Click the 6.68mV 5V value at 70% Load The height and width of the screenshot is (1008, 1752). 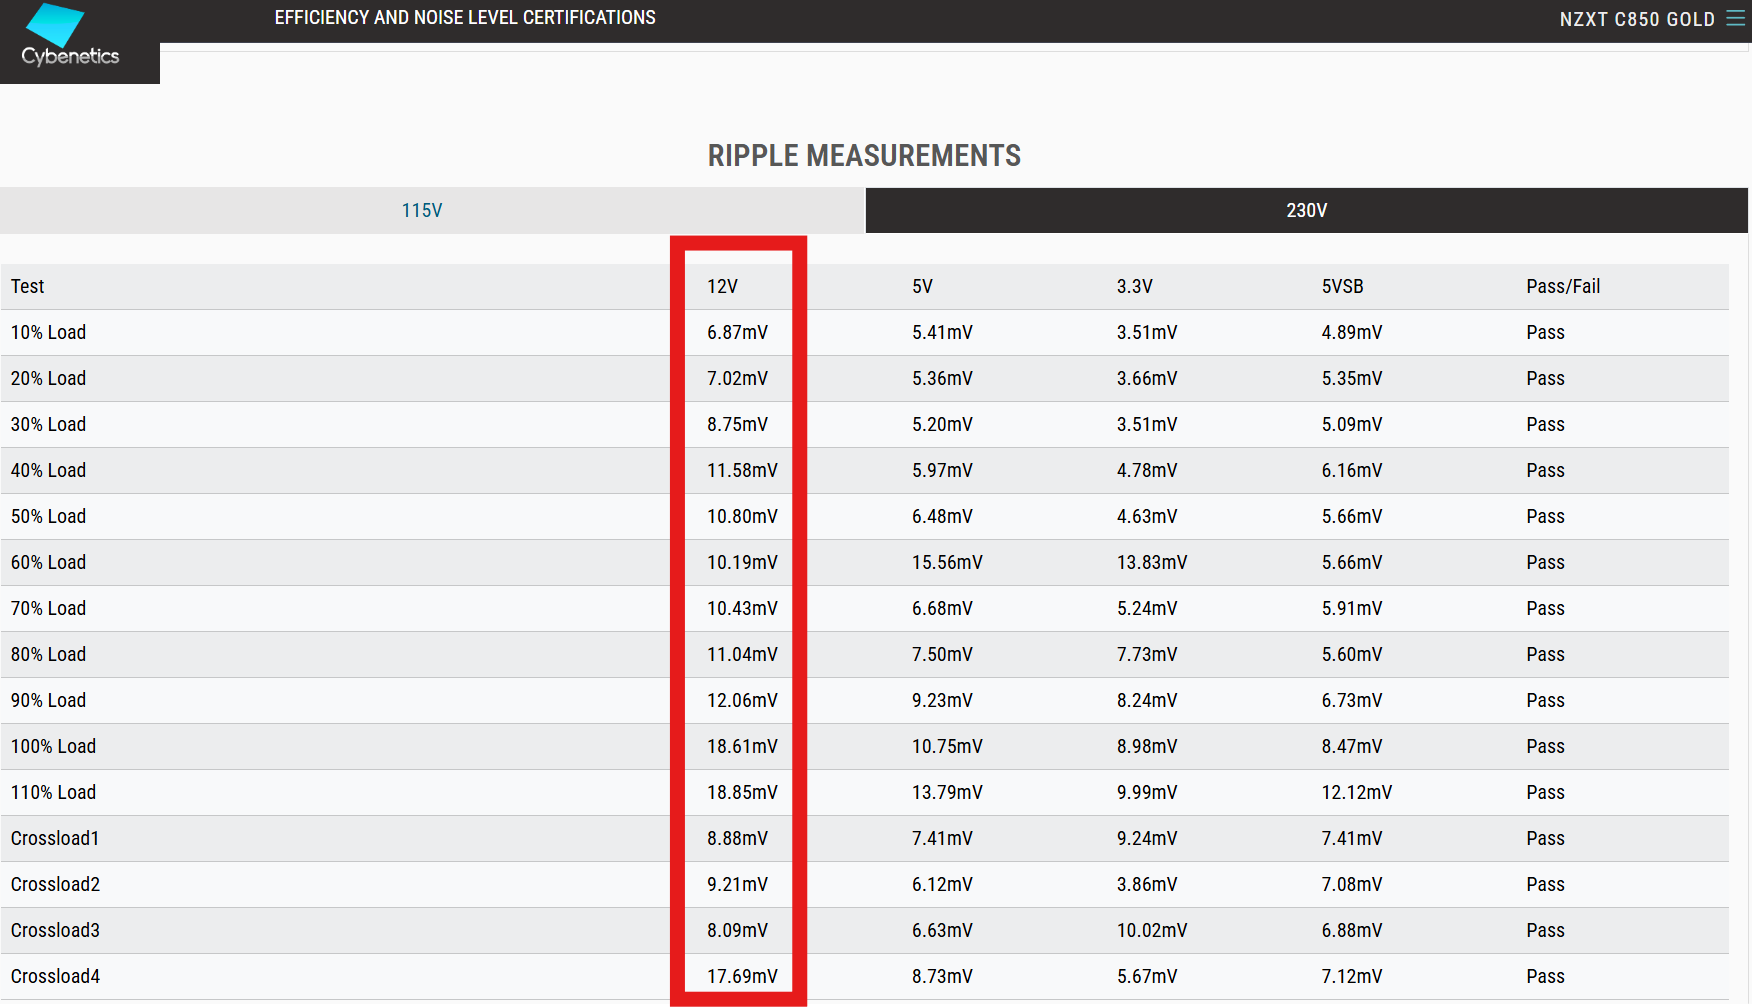point(942,609)
